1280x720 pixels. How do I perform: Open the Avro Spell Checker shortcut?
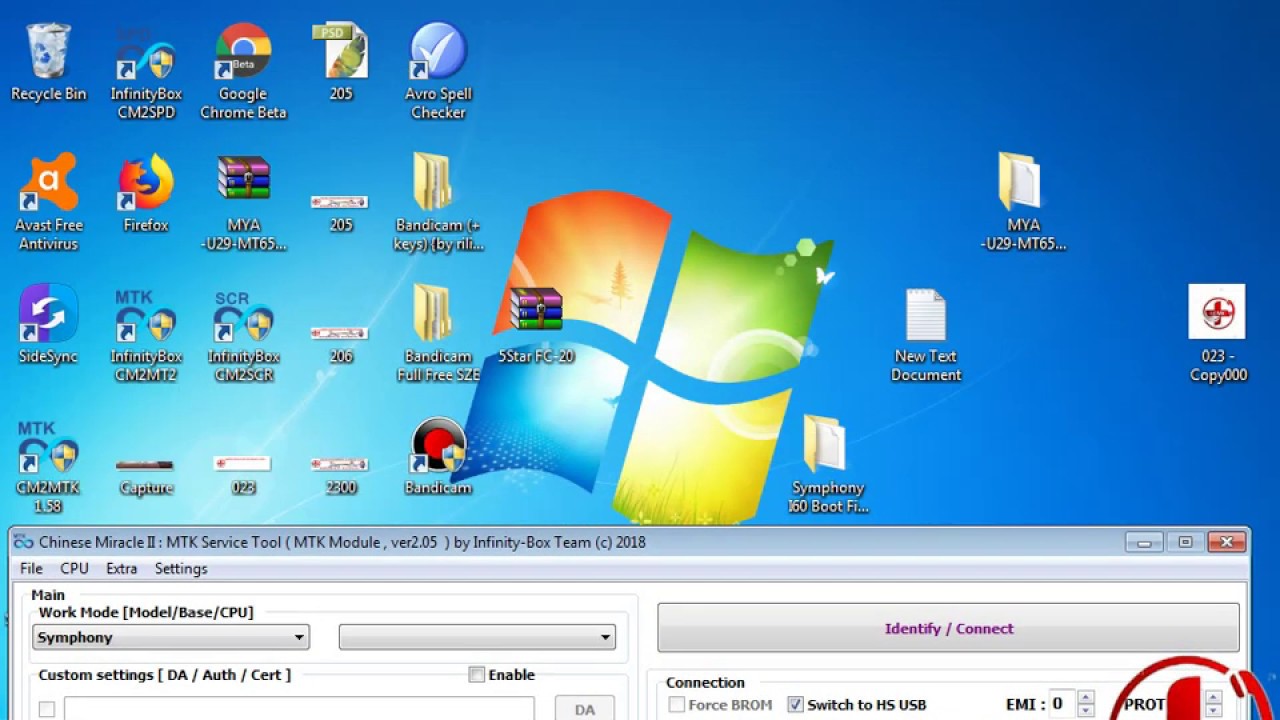[438, 72]
